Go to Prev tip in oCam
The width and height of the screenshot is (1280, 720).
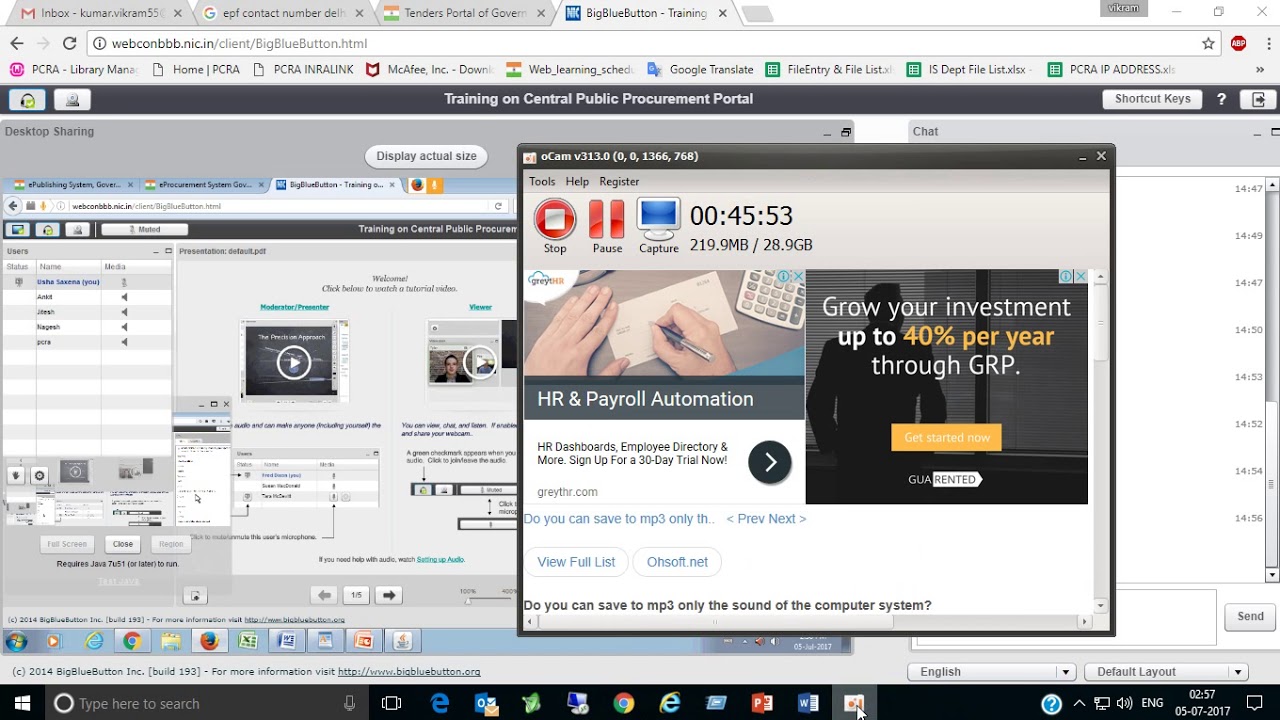click(746, 519)
